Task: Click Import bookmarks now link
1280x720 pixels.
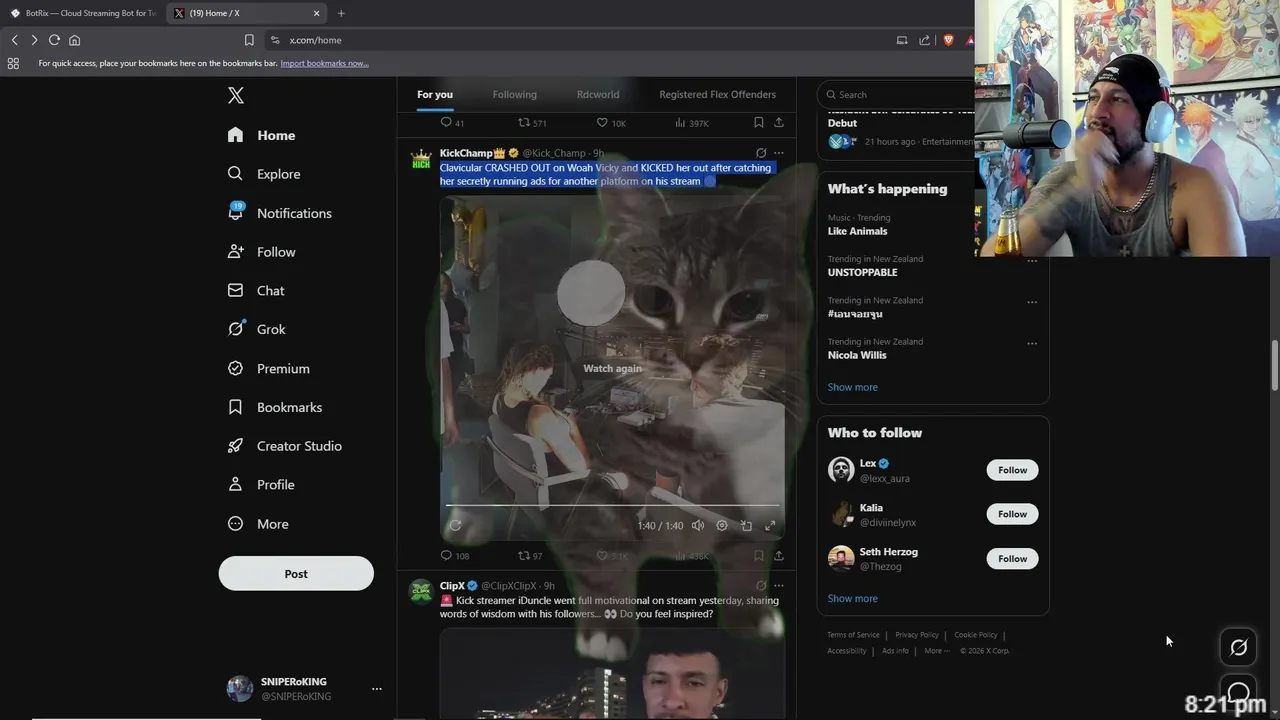Action: tap(324, 63)
